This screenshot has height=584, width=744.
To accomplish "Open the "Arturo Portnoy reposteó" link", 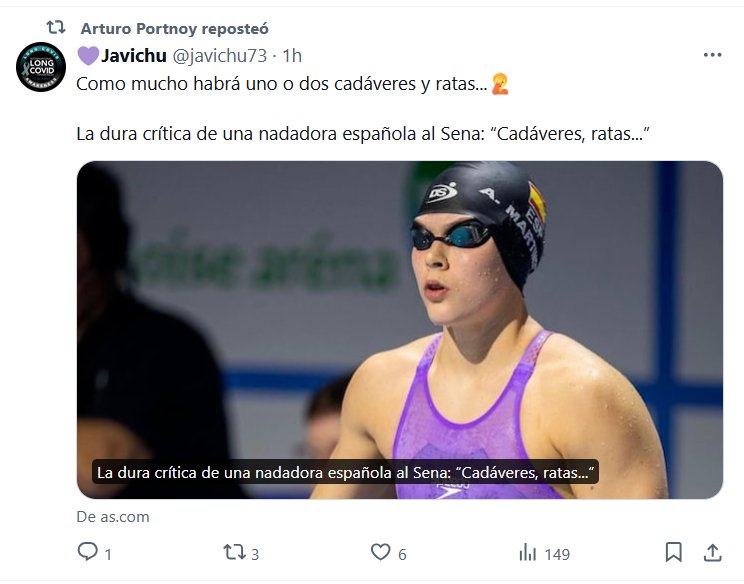I will tap(174, 29).
